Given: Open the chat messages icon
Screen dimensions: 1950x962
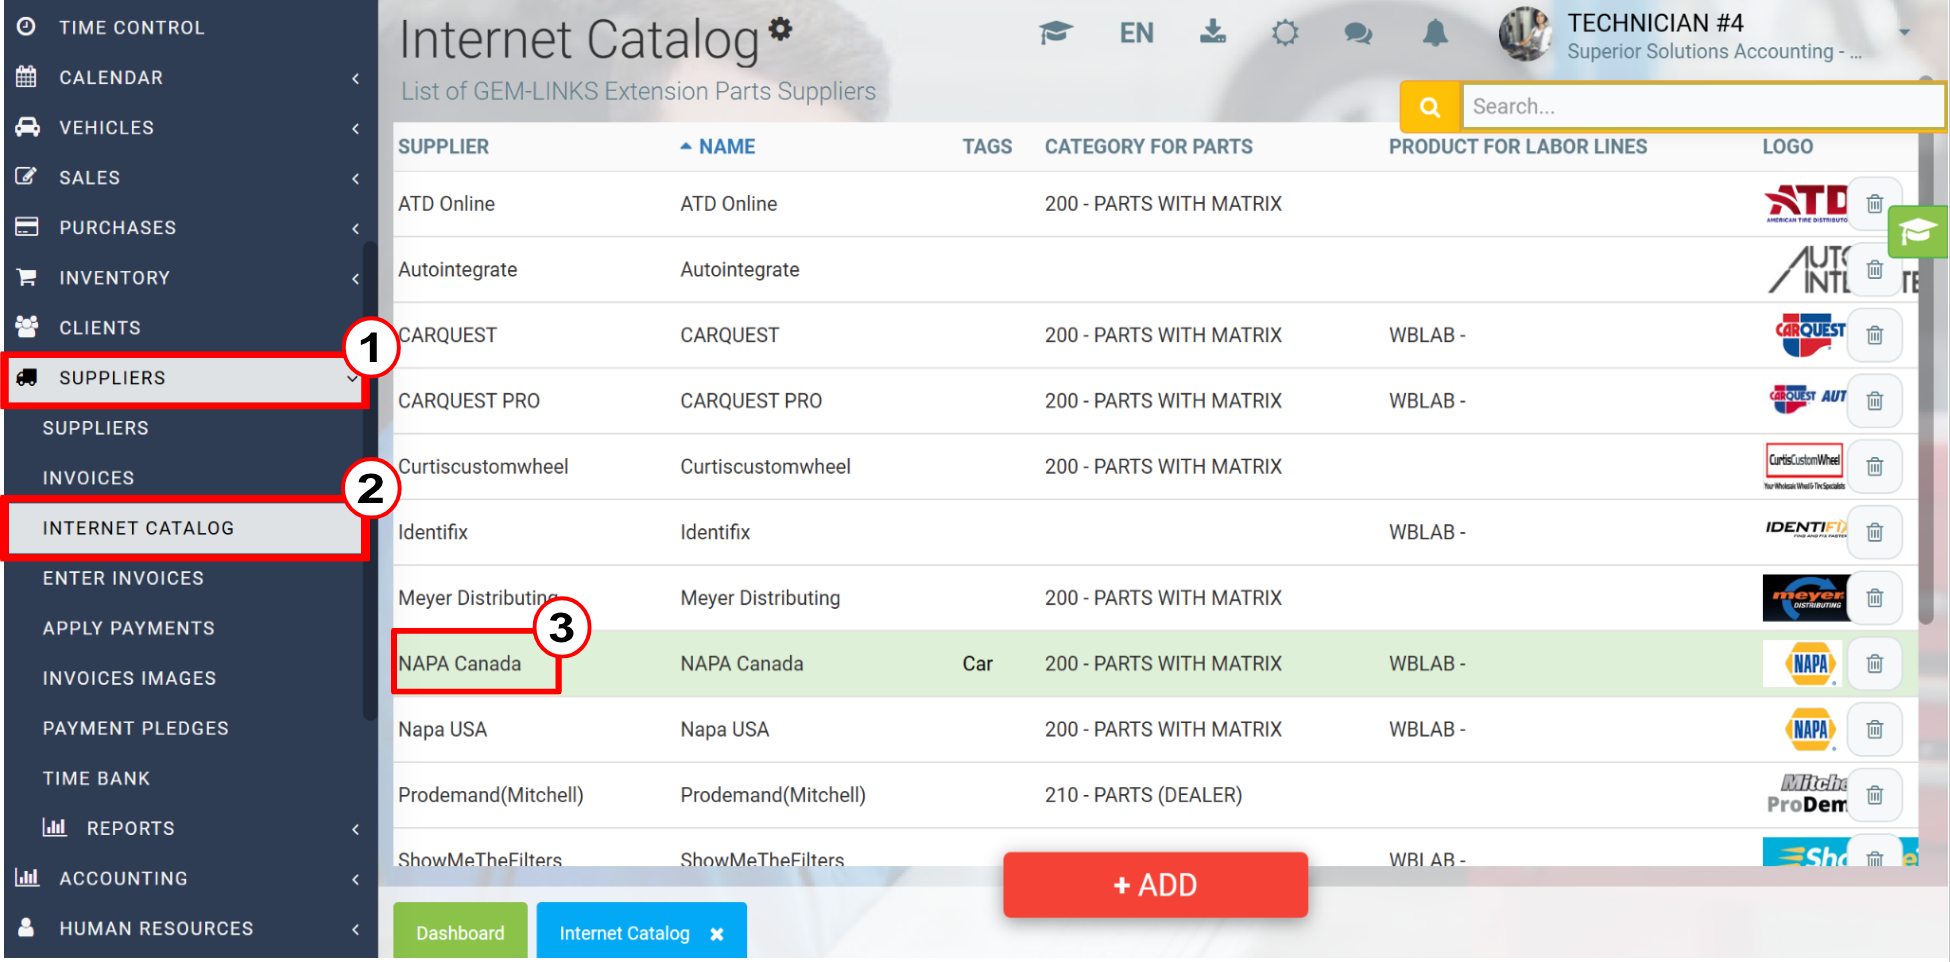Looking at the screenshot, I should (1358, 33).
